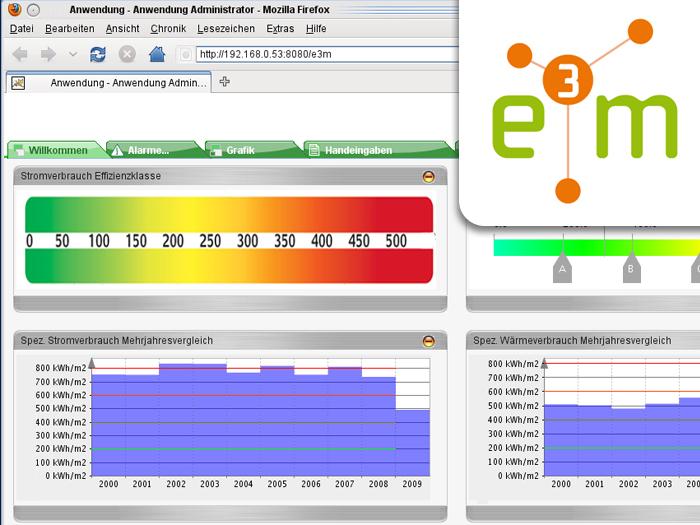Open the history dropdown arrow beside forward

pyautogui.click(x=73, y=54)
